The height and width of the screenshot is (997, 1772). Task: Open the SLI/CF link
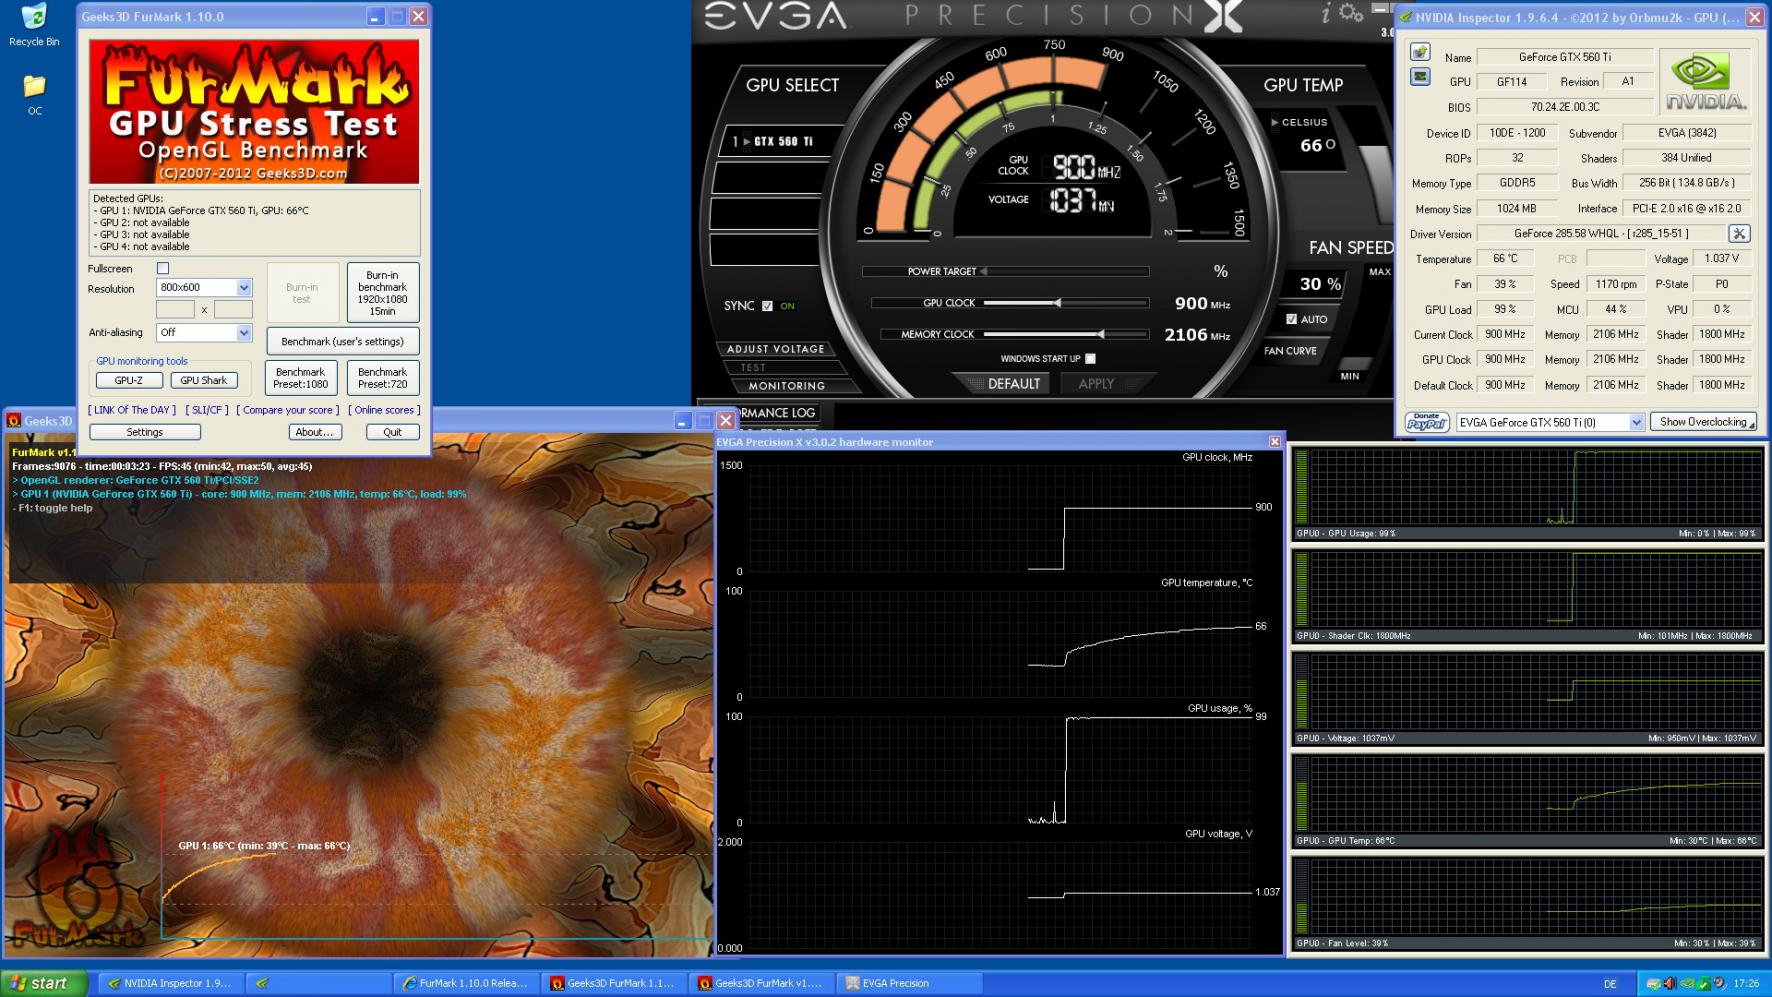click(x=207, y=410)
